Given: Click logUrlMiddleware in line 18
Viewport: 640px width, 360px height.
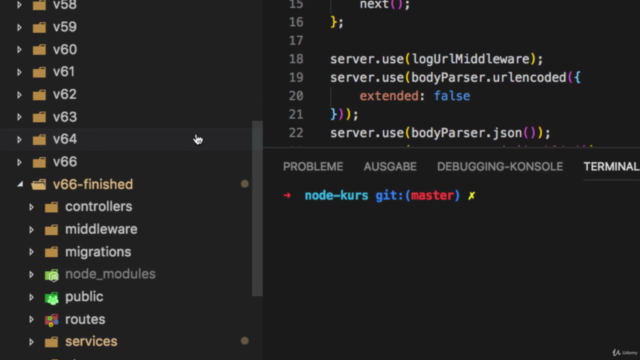Looking at the screenshot, I should coord(471,59).
